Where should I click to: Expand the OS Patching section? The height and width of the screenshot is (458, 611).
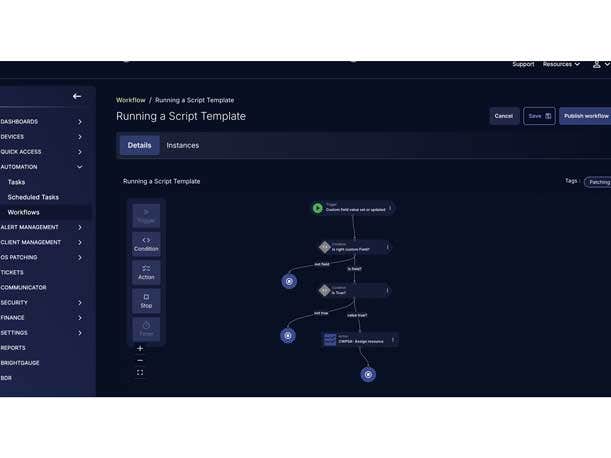tap(80, 257)
